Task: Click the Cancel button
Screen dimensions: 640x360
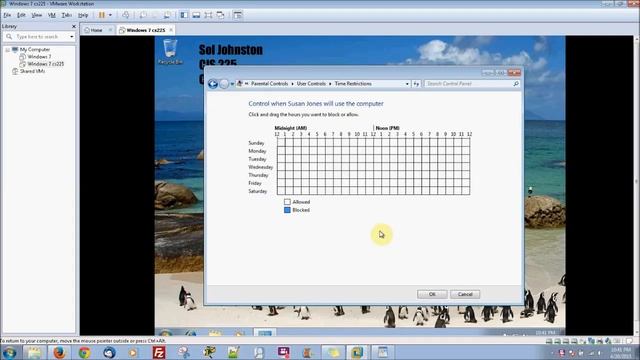Action: pos(465,294)
